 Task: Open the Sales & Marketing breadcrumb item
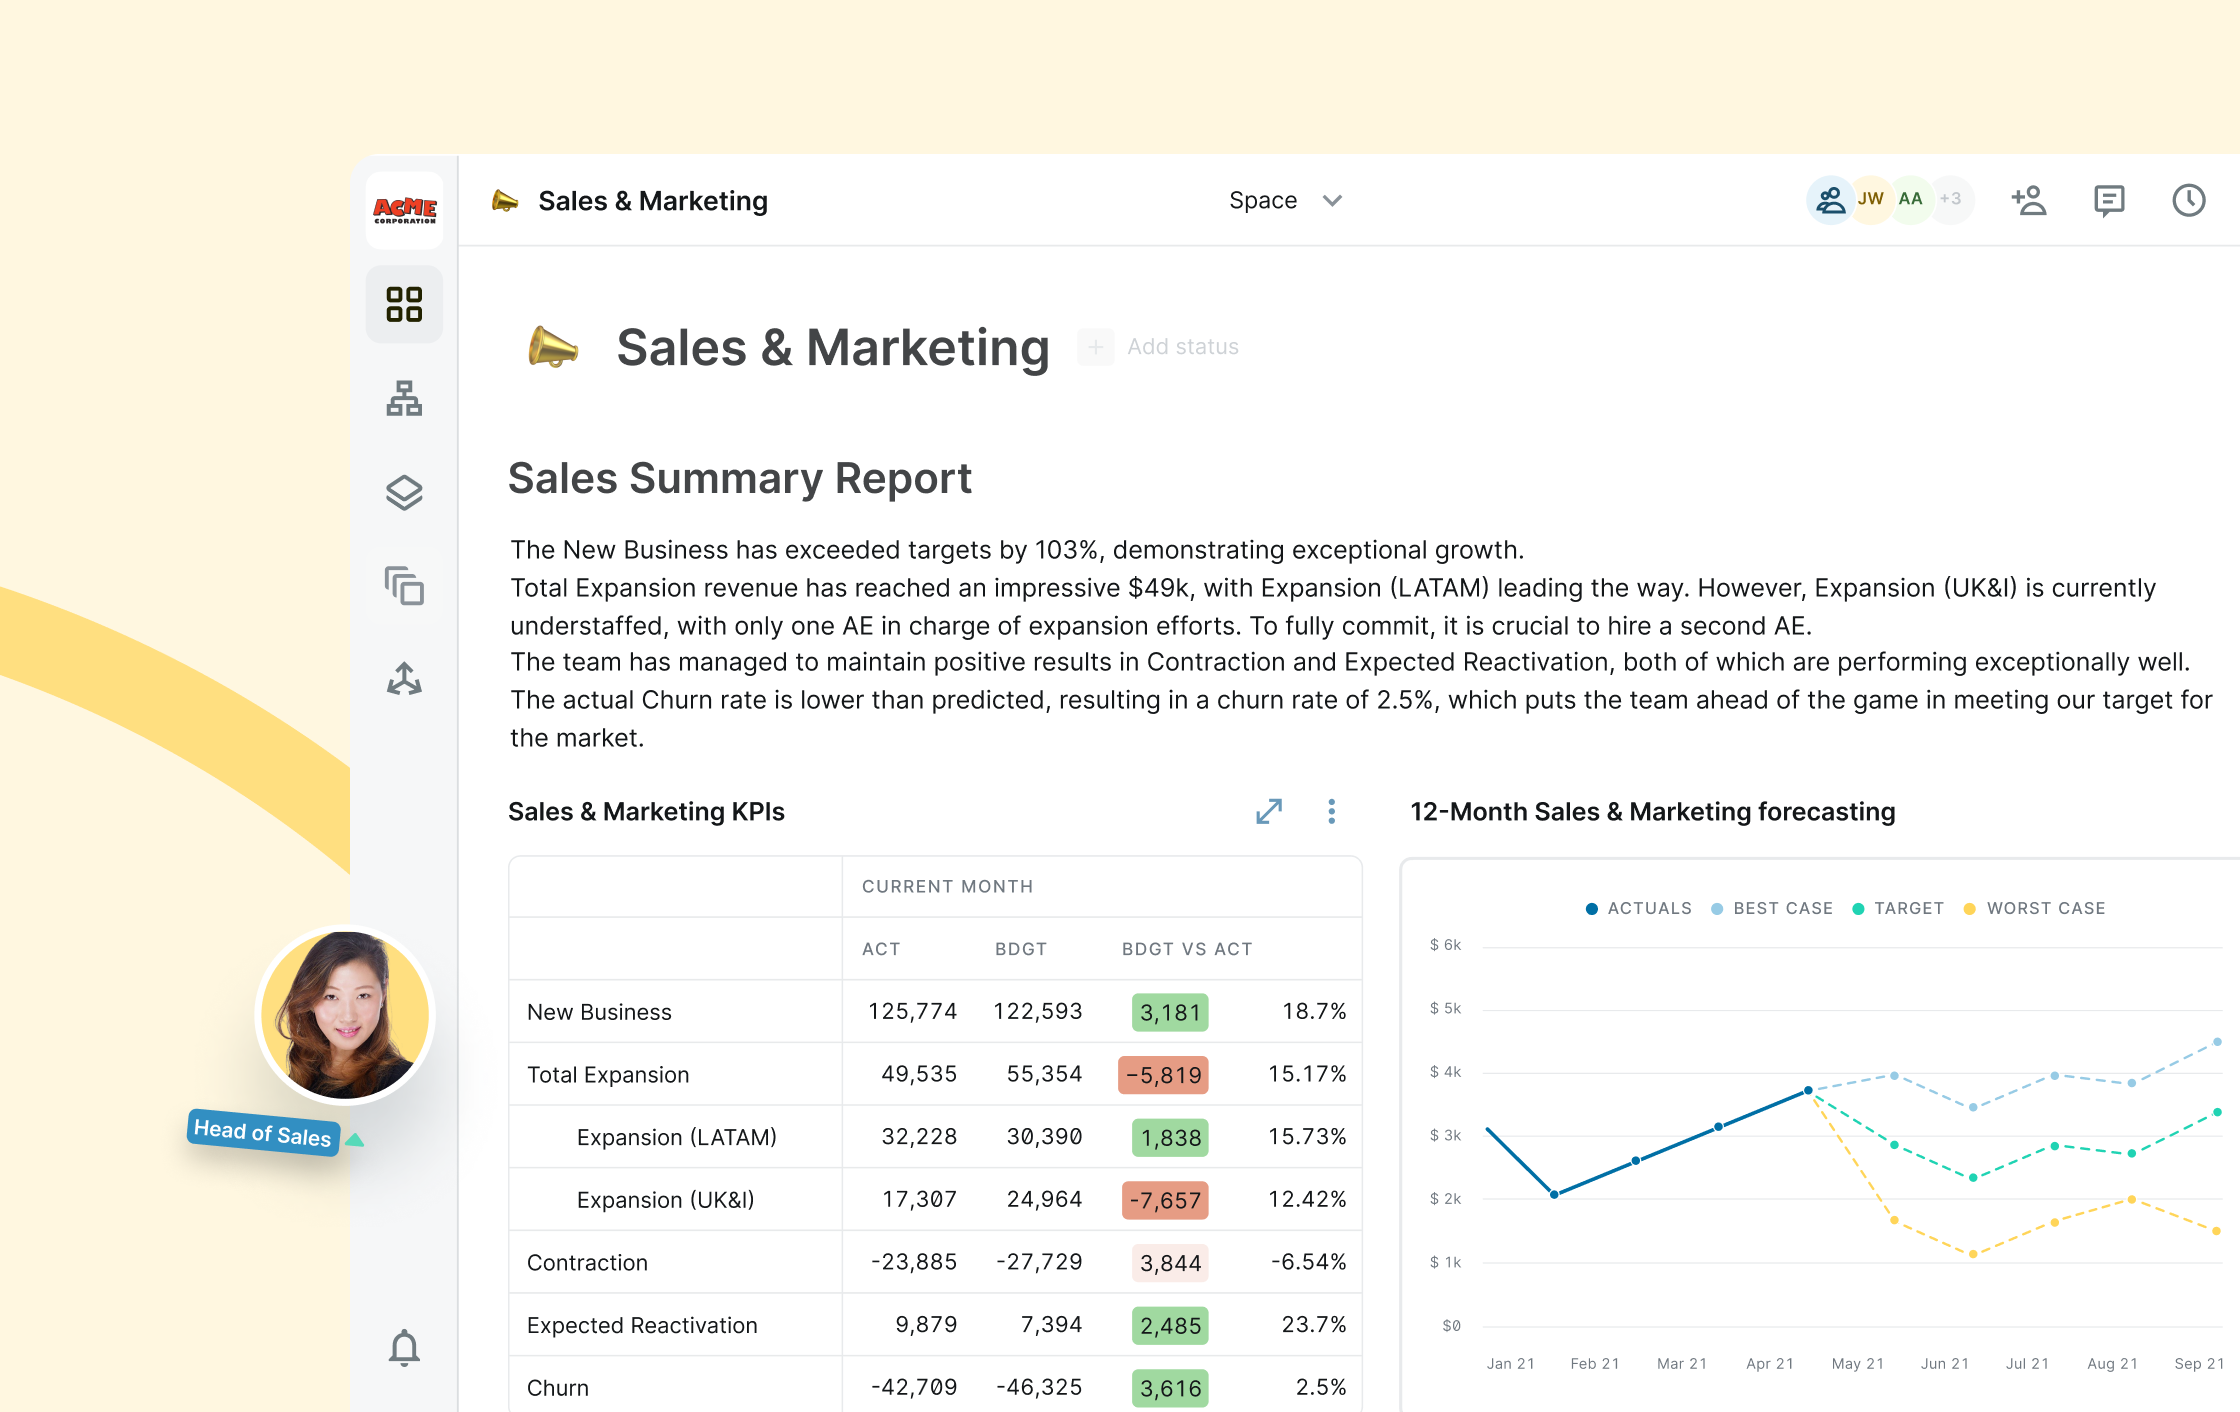(652, 200)
